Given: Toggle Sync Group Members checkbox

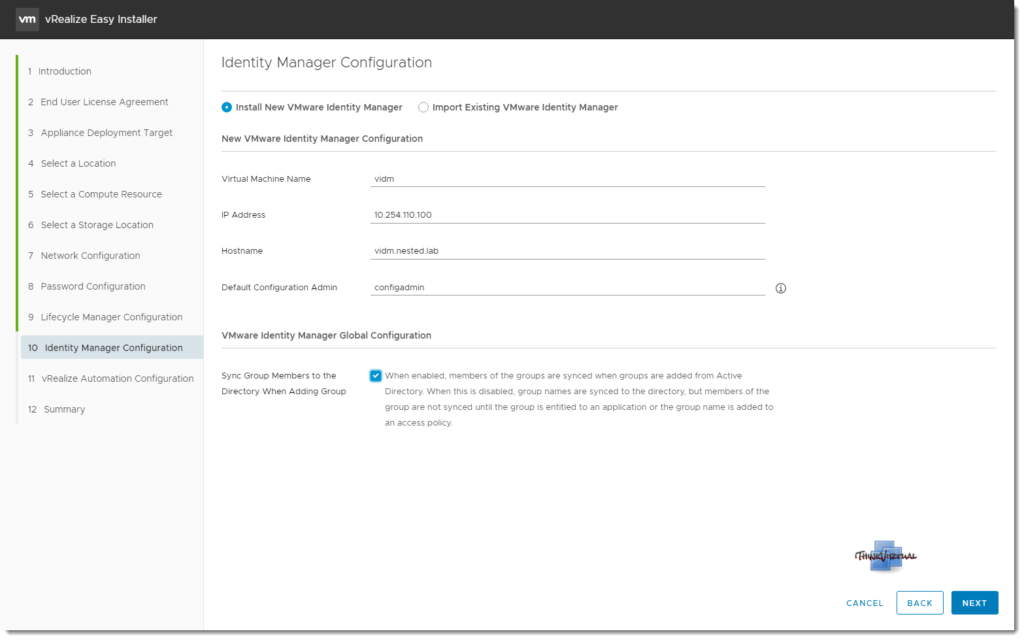Looking at the screenshot, I should [376, 376].
